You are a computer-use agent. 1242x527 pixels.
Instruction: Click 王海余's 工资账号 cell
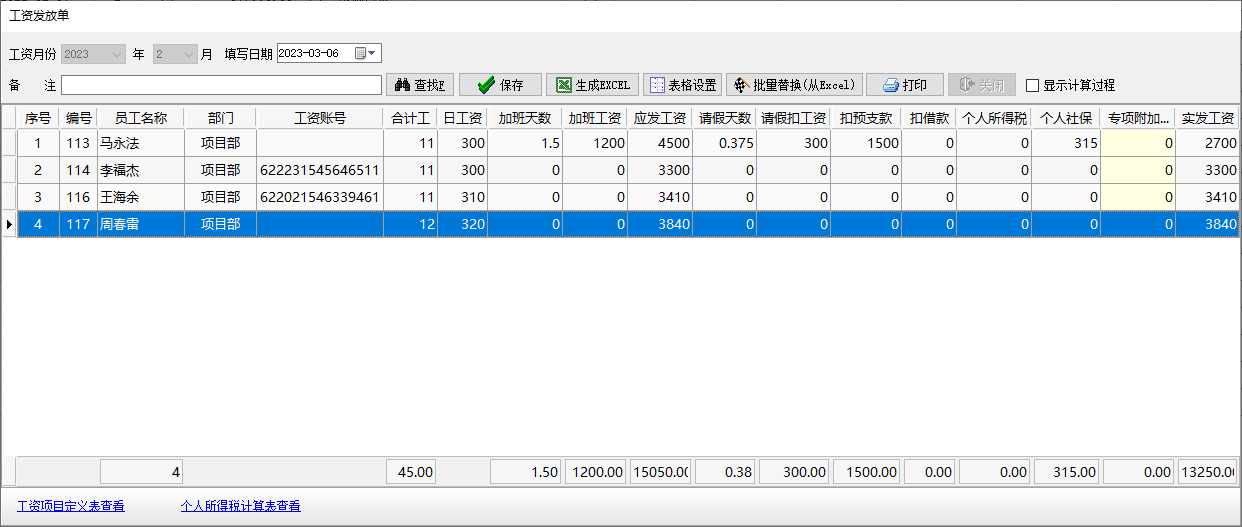pyautogui.click(x=319, y=198)
